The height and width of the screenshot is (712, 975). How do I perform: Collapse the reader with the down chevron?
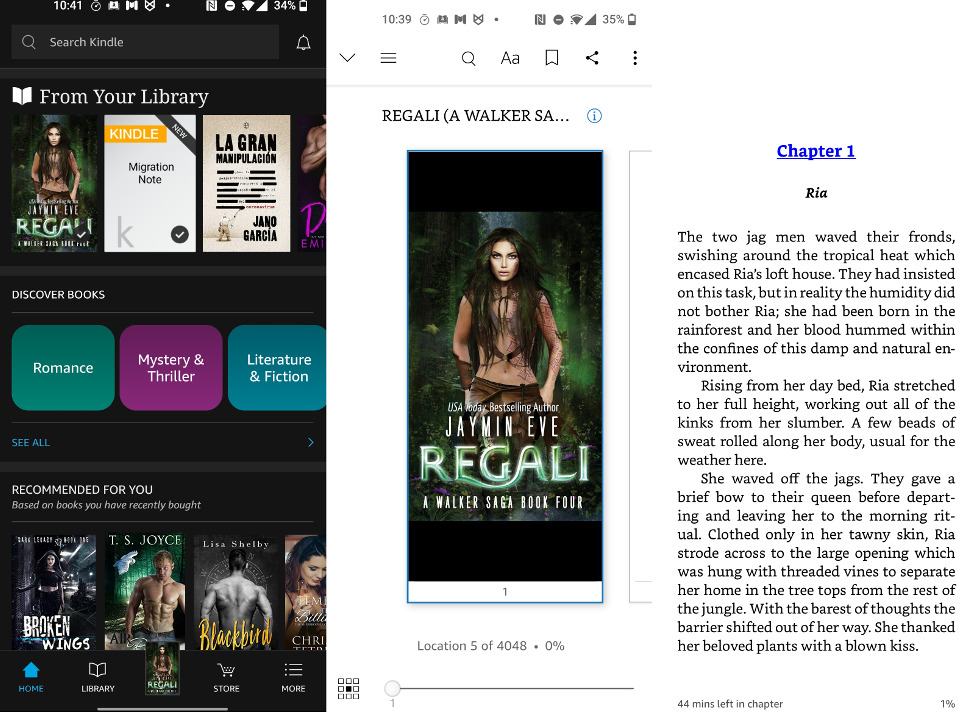coord(347,58)
